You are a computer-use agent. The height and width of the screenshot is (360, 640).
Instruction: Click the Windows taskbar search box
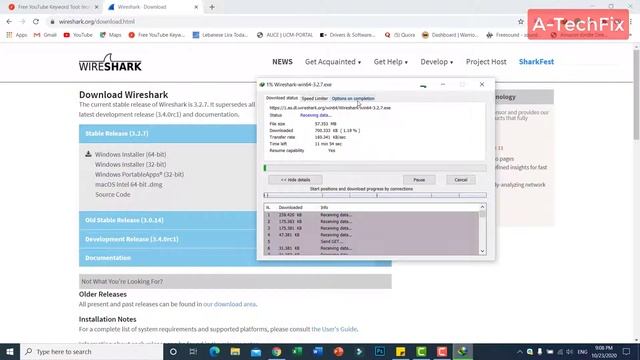coord(91,351)
